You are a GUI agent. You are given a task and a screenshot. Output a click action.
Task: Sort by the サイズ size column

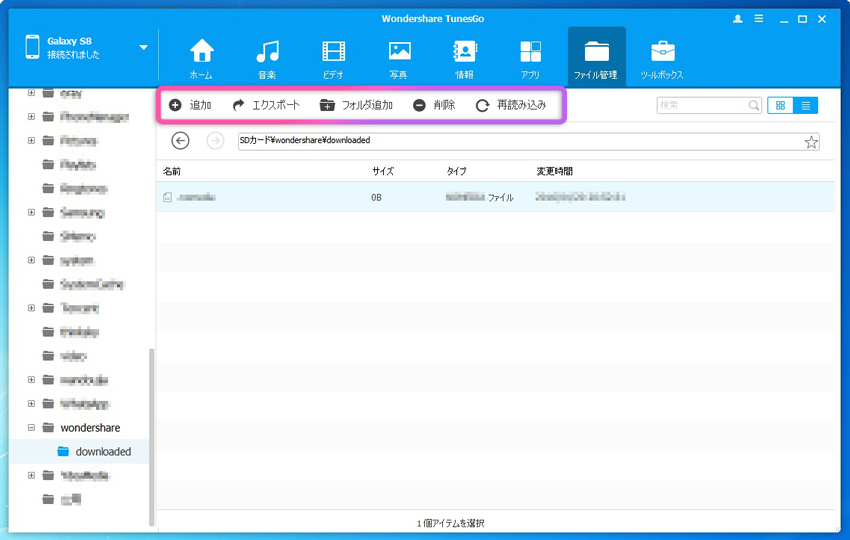[383, 171]
